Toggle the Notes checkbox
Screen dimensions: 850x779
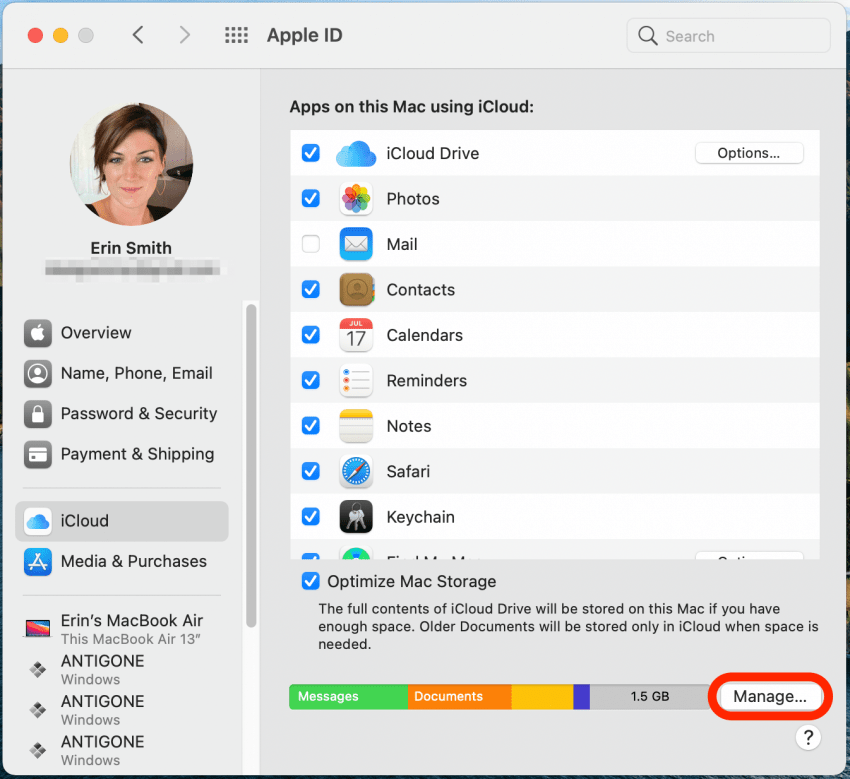(x=311, y=426)
